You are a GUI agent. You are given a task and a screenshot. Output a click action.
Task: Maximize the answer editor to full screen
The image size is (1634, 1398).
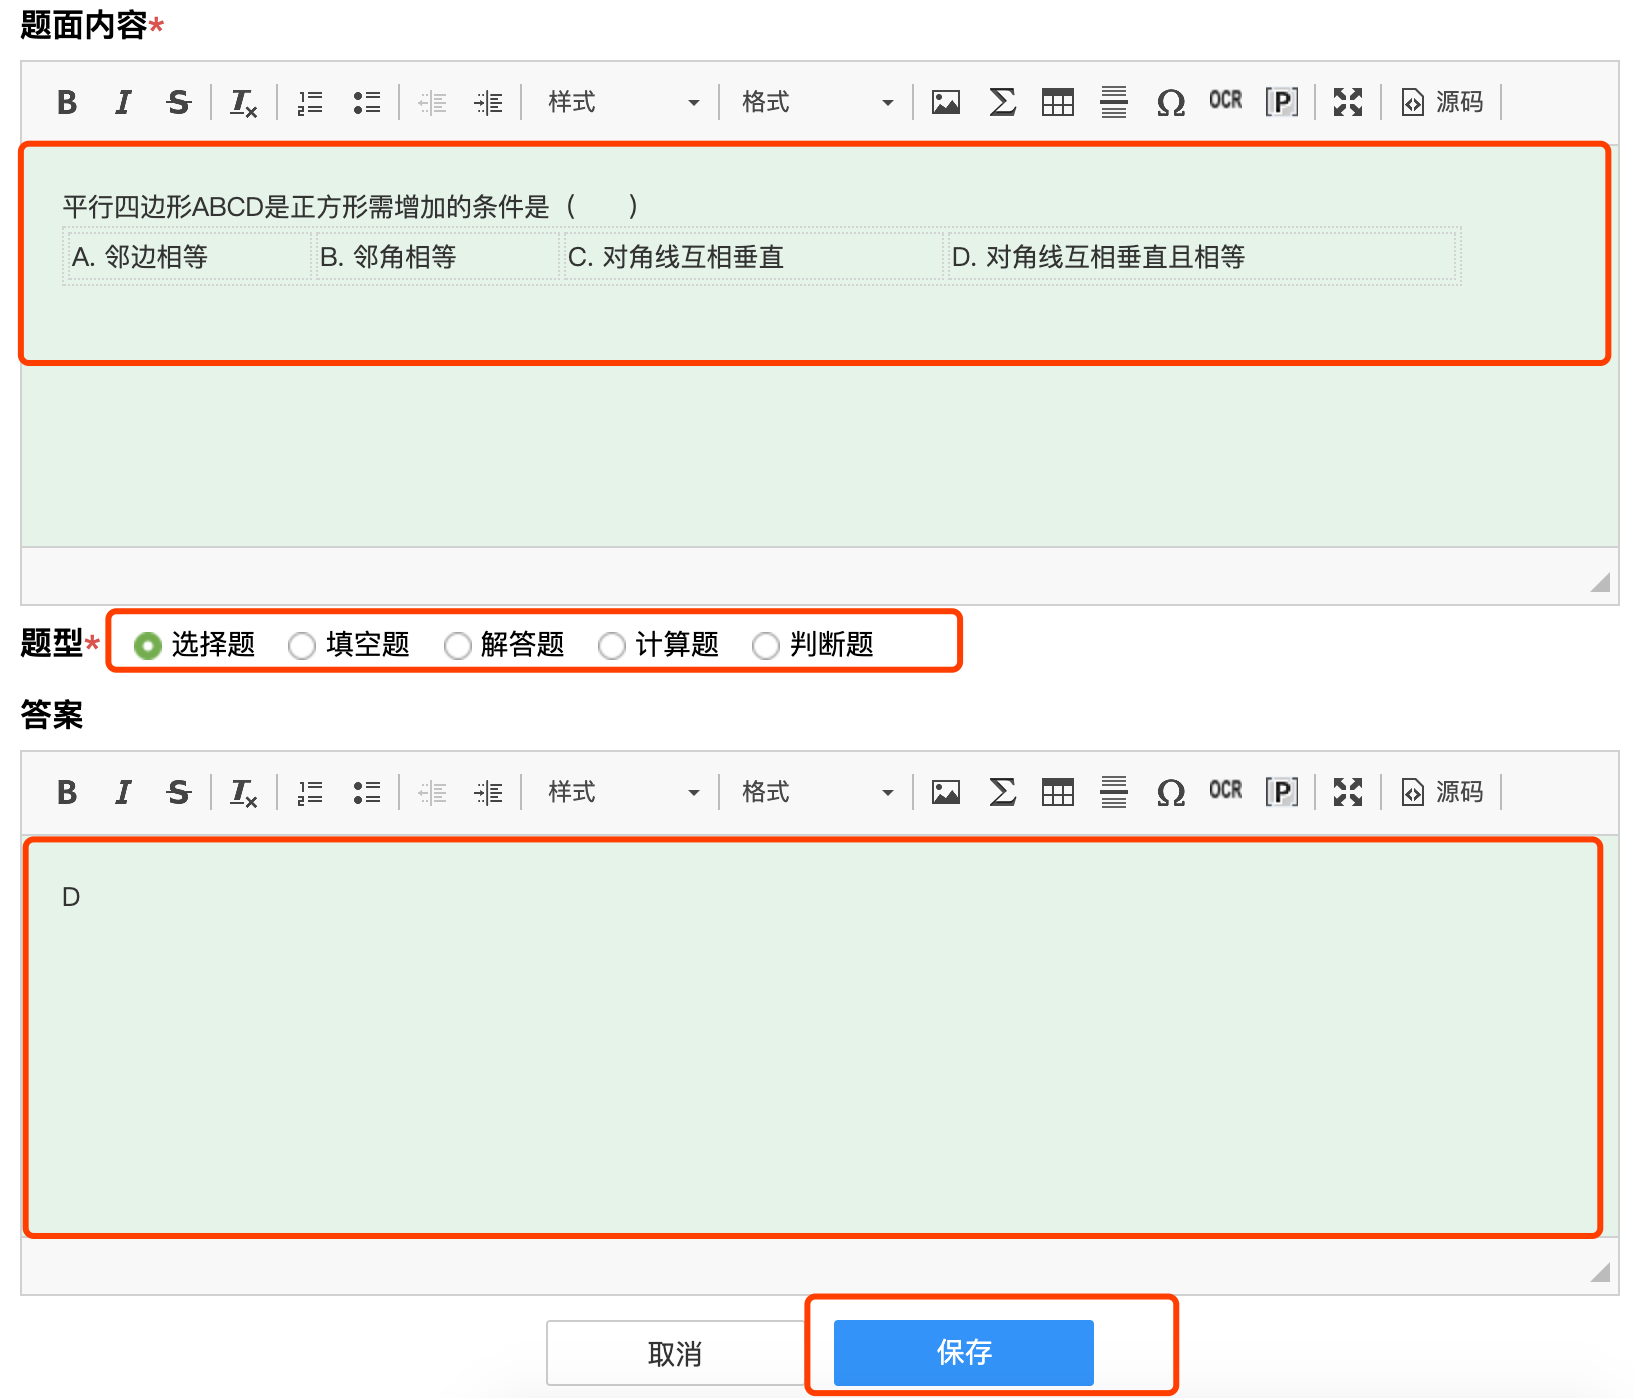tap(1347, 792)
